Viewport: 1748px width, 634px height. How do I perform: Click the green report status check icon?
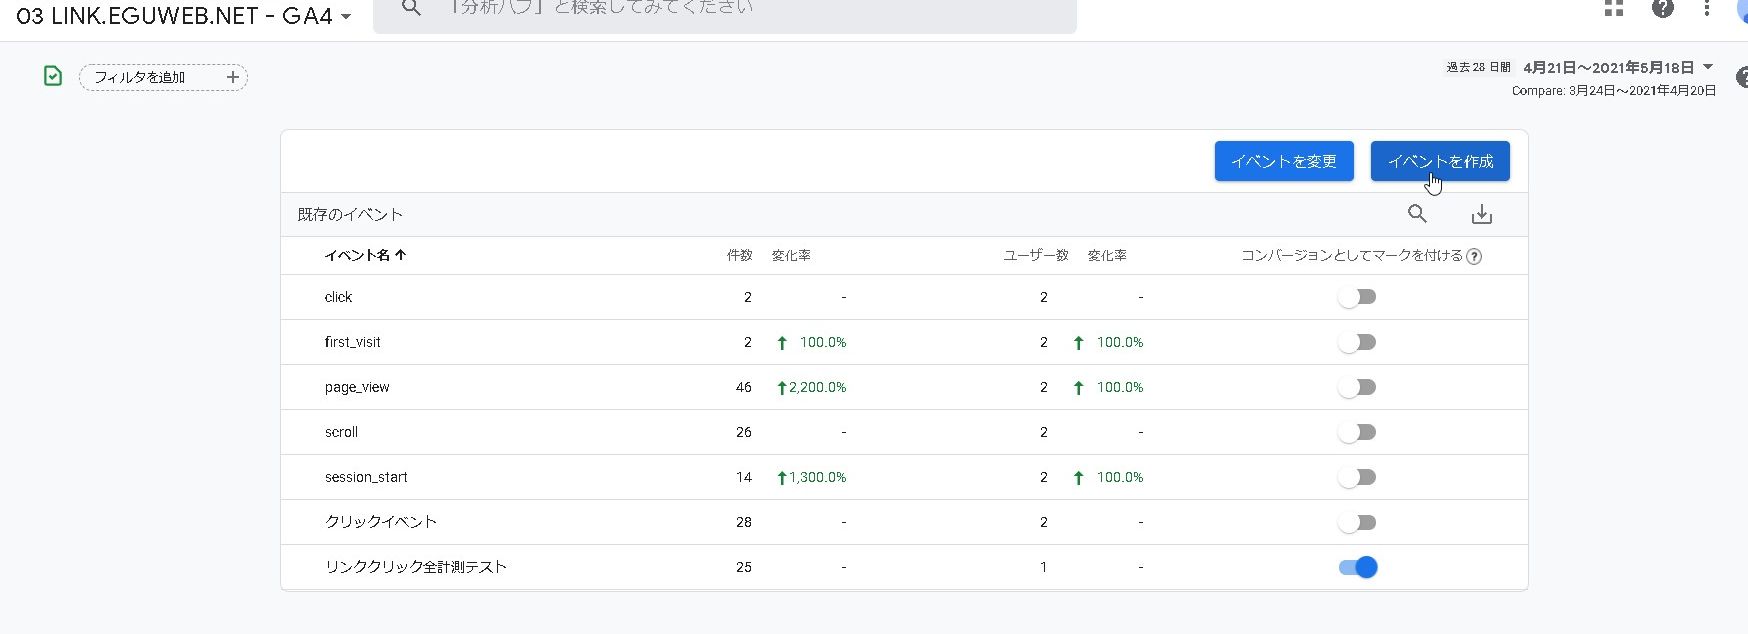coord(53,76)
